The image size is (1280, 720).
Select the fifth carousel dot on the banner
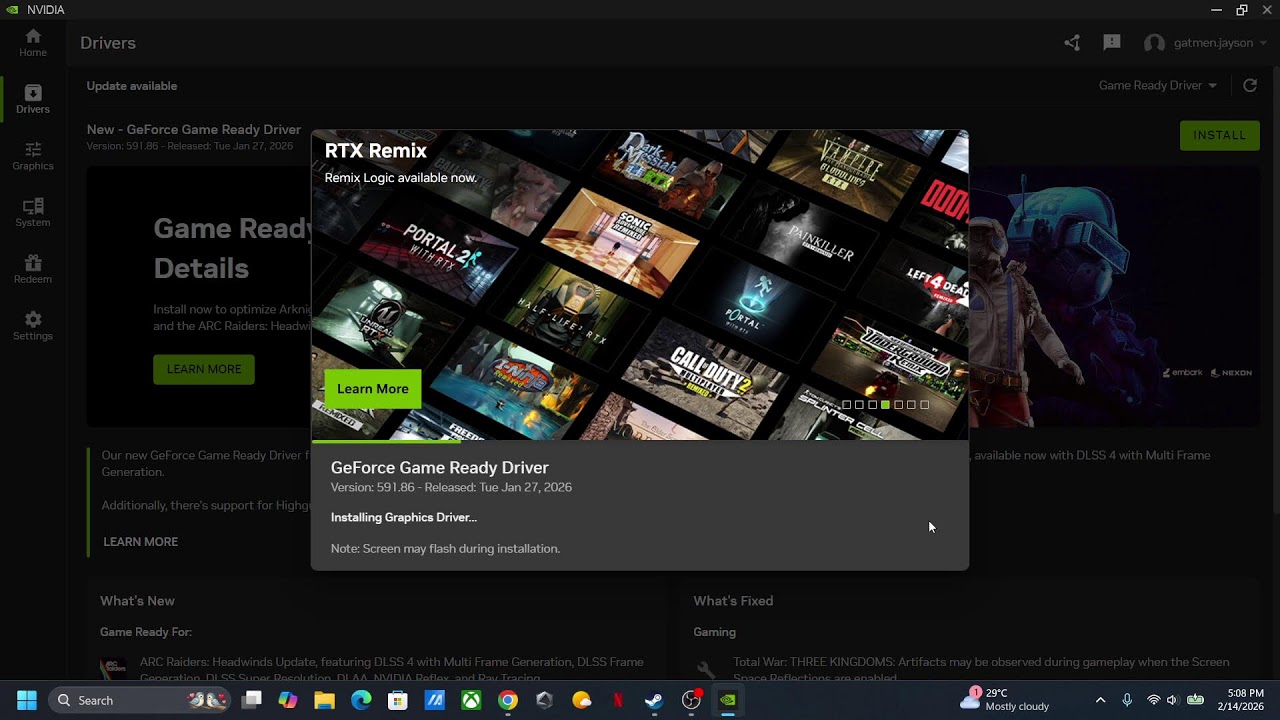click(898, 405)
